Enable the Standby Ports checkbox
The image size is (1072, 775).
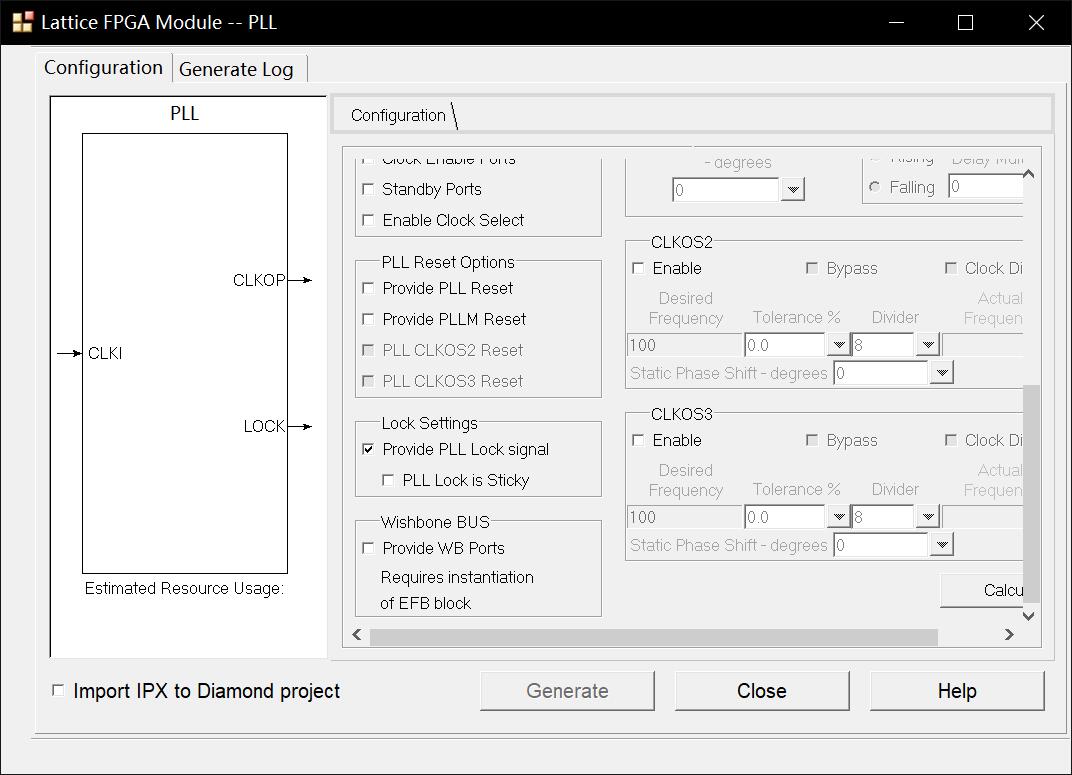pyautogui.click(x=368, y=189)
